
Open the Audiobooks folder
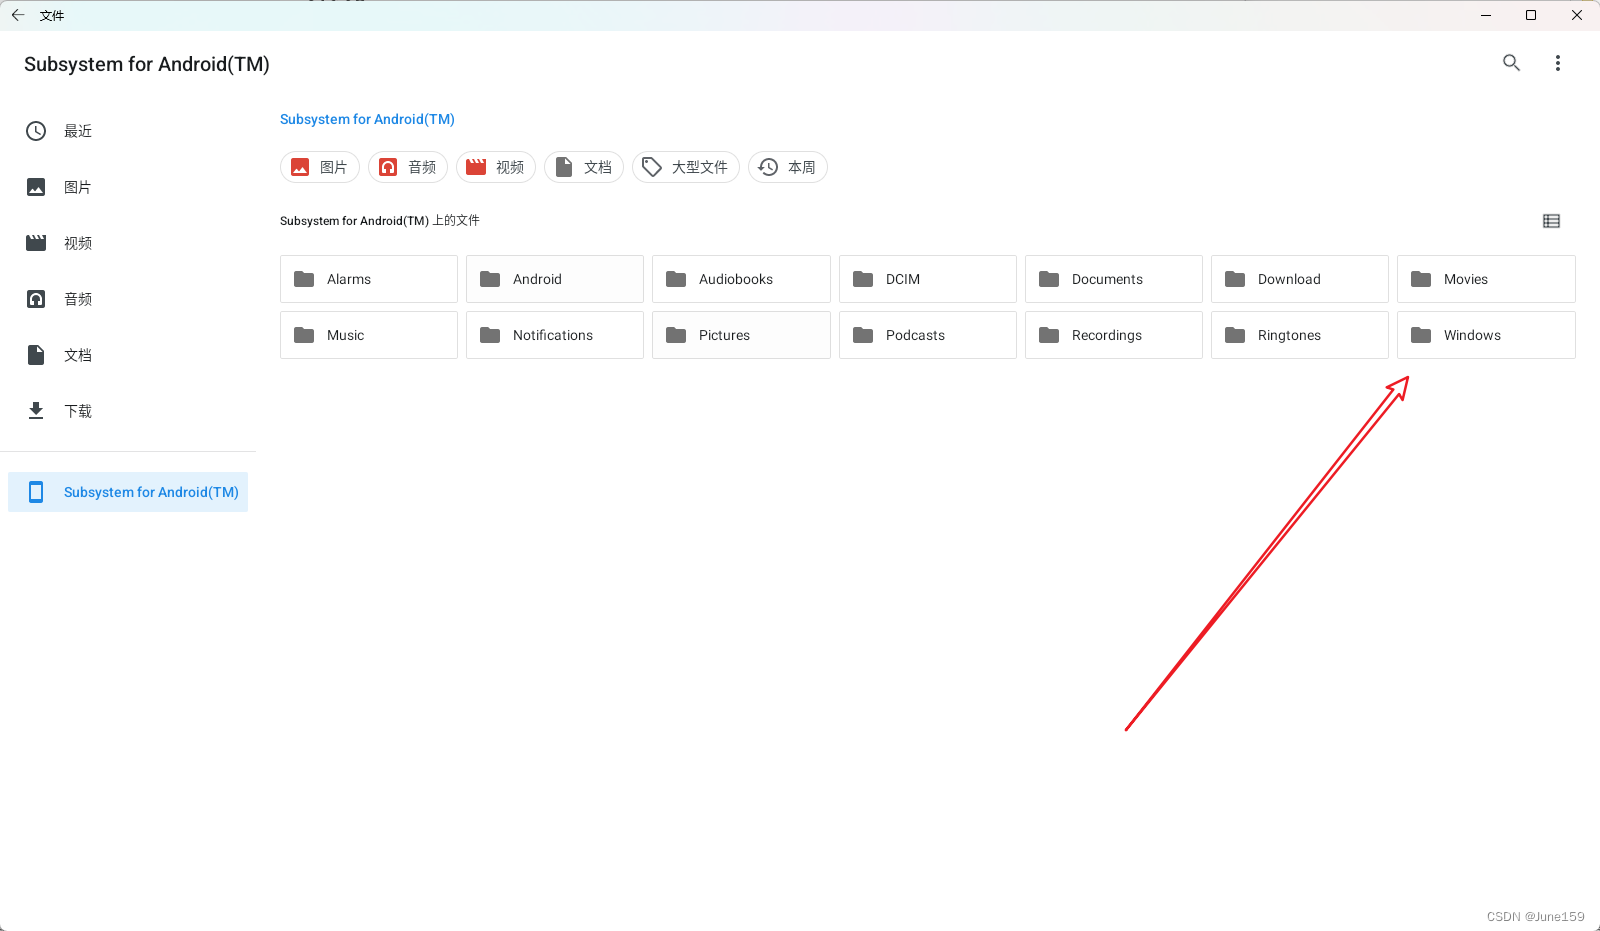pos(741,279)
